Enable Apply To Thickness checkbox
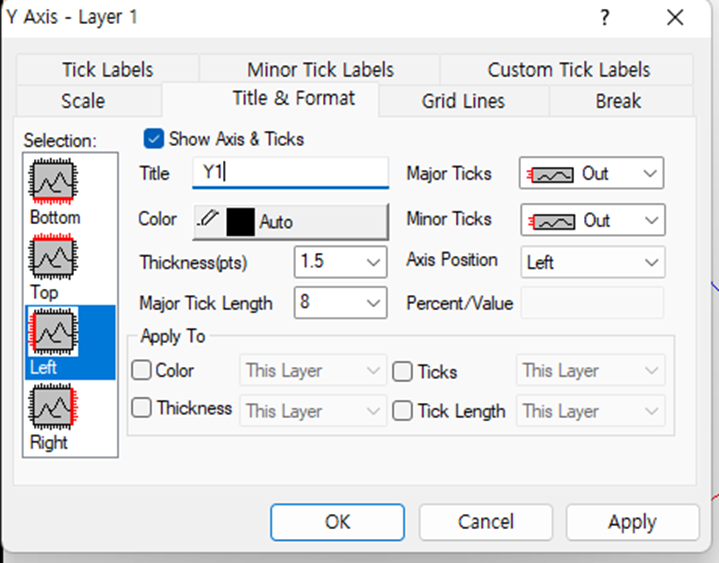The image size is (719, 563). click(x=141, y=408)
